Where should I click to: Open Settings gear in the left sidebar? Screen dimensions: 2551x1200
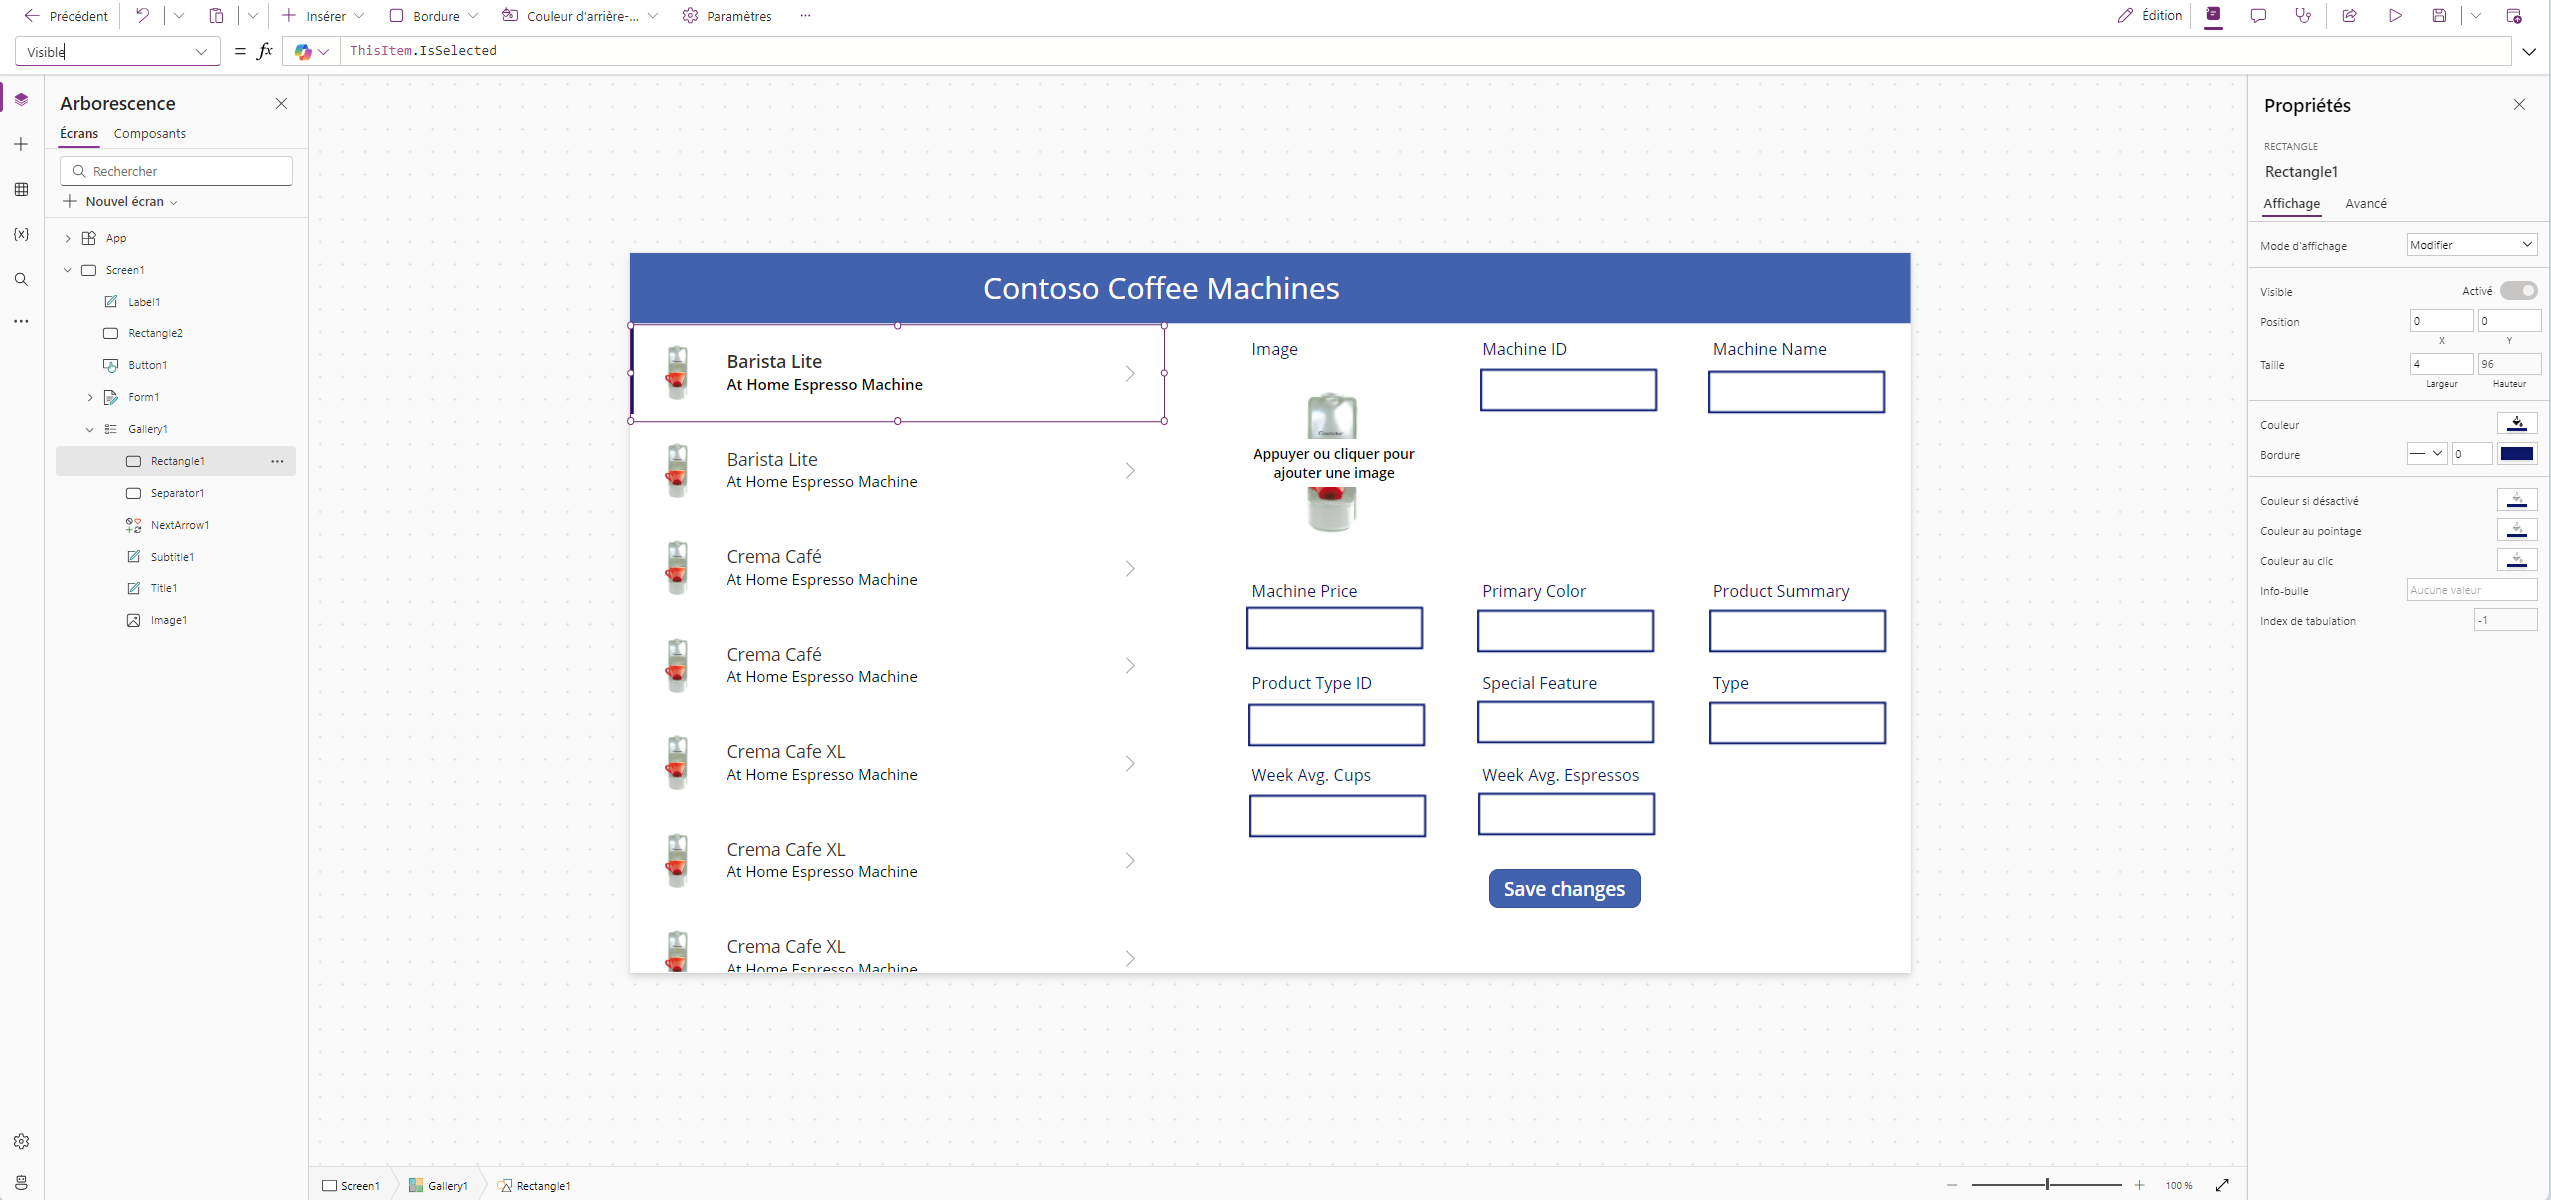(x=21, y=1141)
